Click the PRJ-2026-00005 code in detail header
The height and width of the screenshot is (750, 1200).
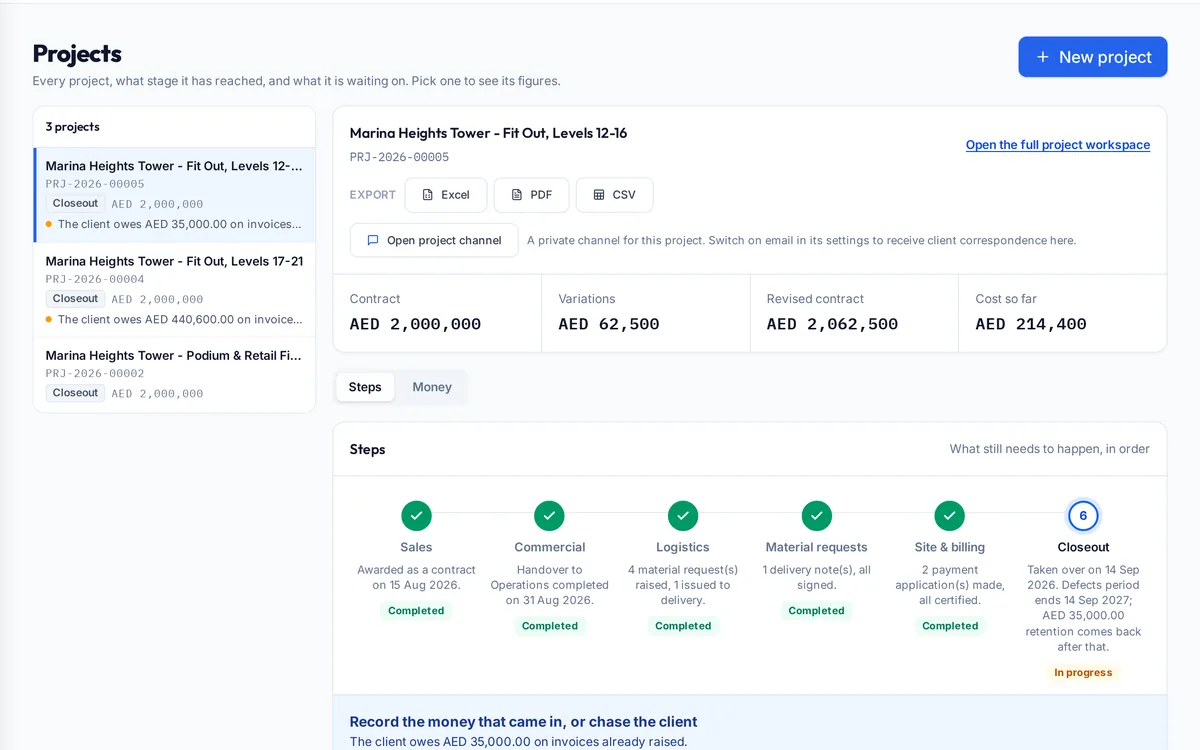(400, 157)
